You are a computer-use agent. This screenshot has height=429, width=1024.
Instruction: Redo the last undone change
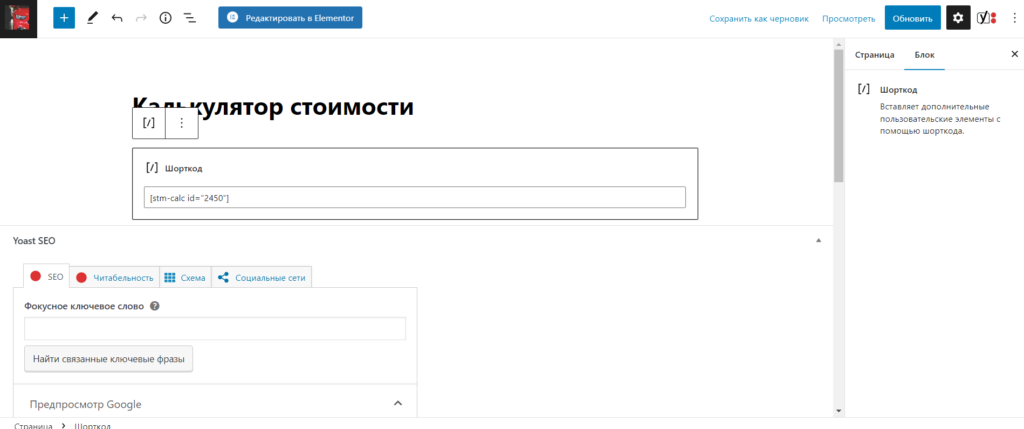point(141,18)
